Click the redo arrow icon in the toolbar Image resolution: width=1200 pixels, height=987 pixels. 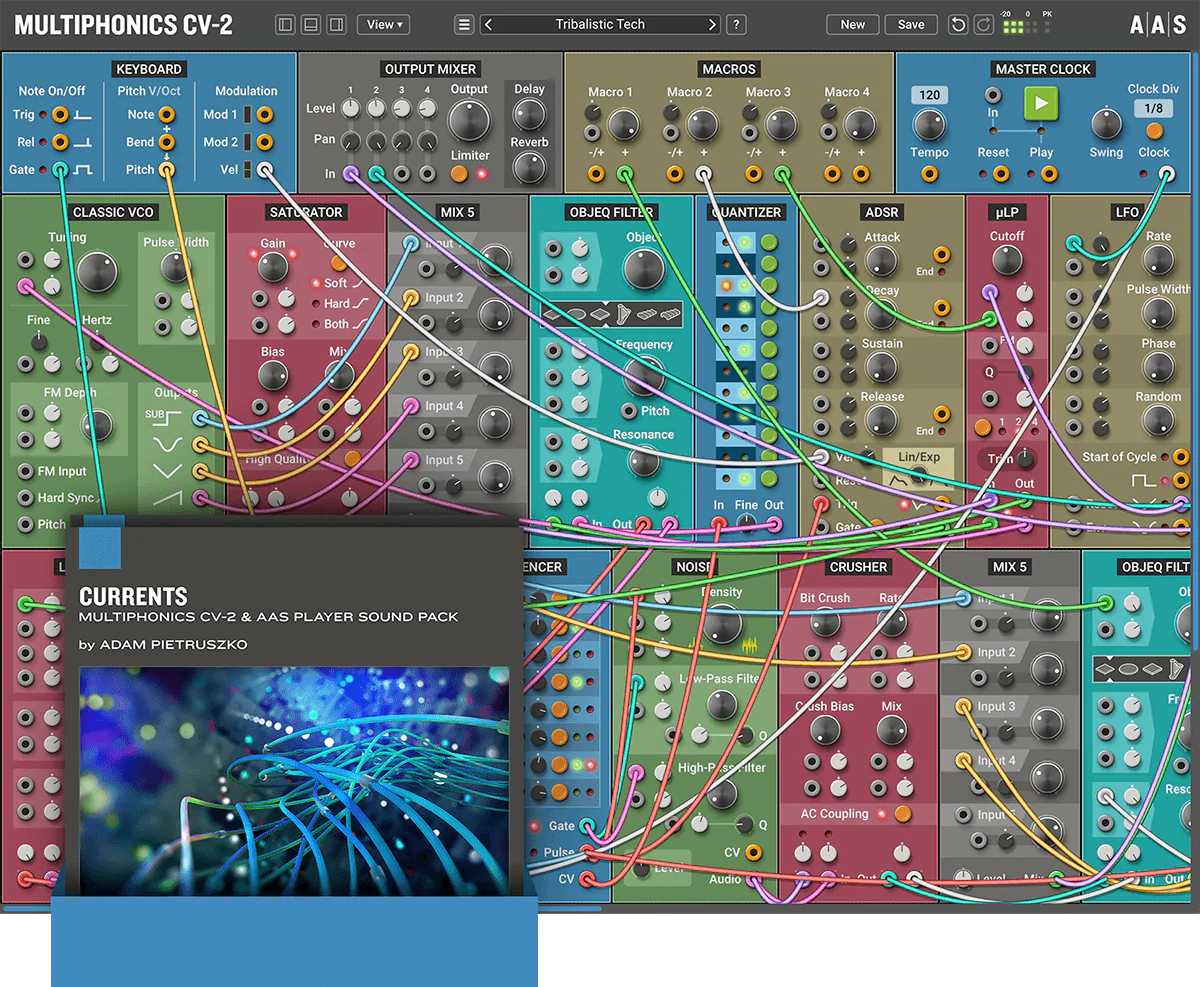(983, 24)
